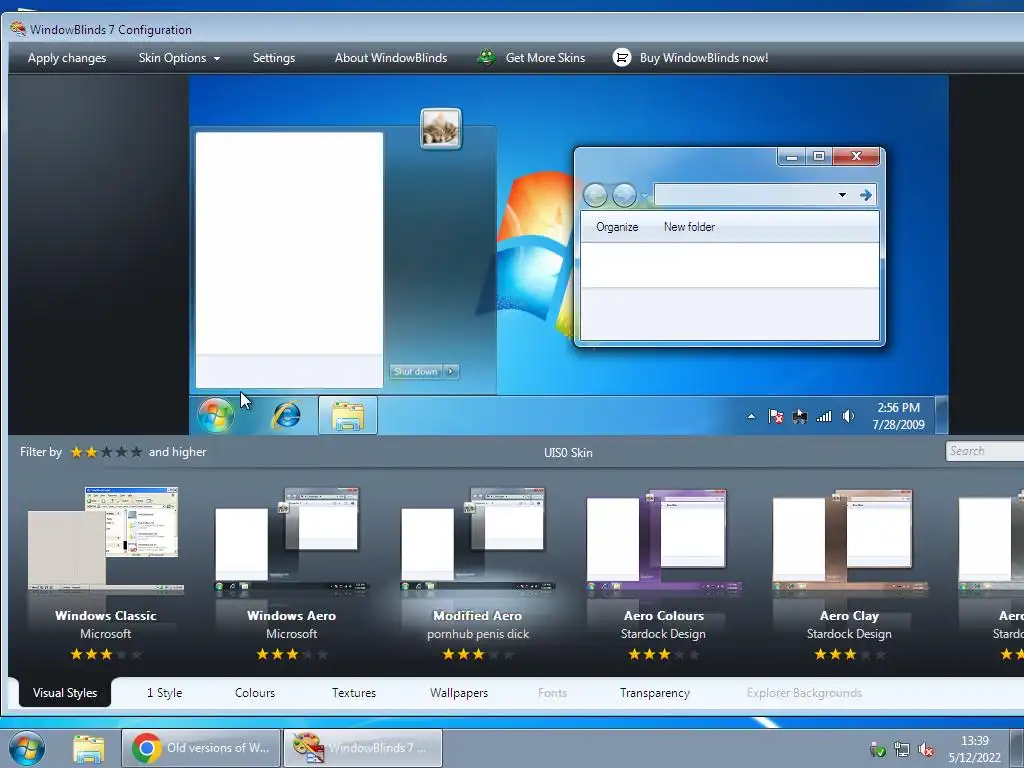Switch to the Wallpapers tab

(x=458, y=693)
